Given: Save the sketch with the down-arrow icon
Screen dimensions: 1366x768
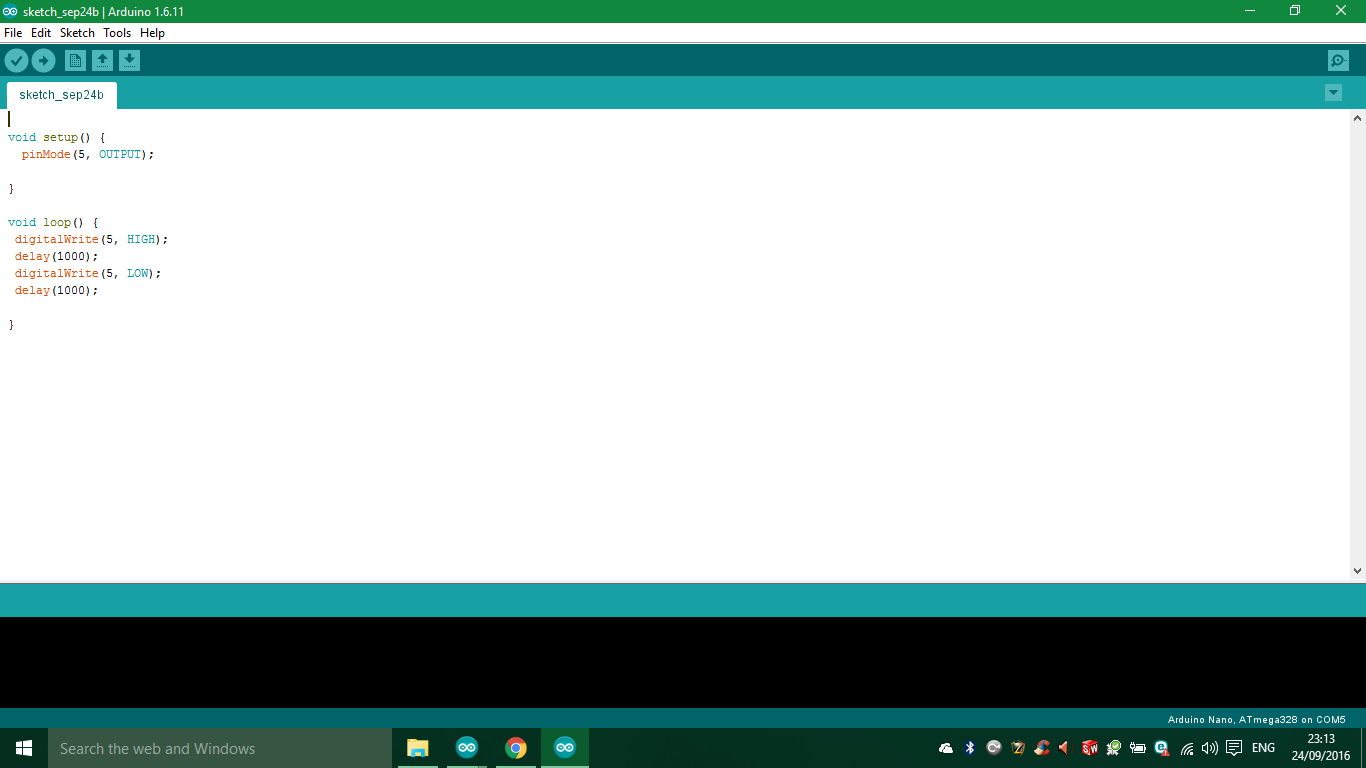Looking at the screenshot, I should [129, 61].
